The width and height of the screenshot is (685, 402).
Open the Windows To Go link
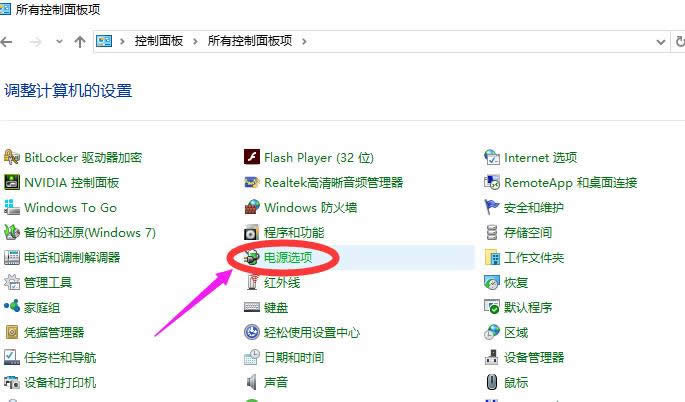(70, 207)
